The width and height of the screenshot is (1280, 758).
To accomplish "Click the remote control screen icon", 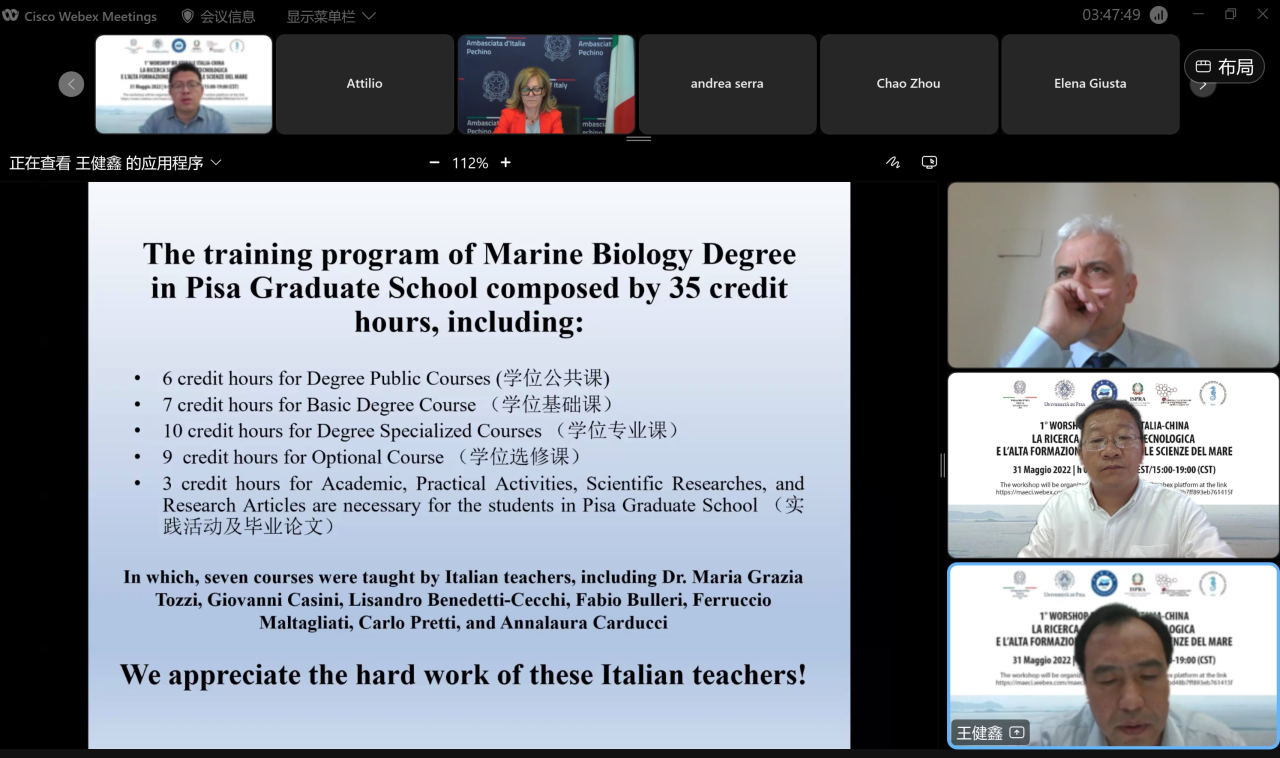I will (x=929, y=163).
